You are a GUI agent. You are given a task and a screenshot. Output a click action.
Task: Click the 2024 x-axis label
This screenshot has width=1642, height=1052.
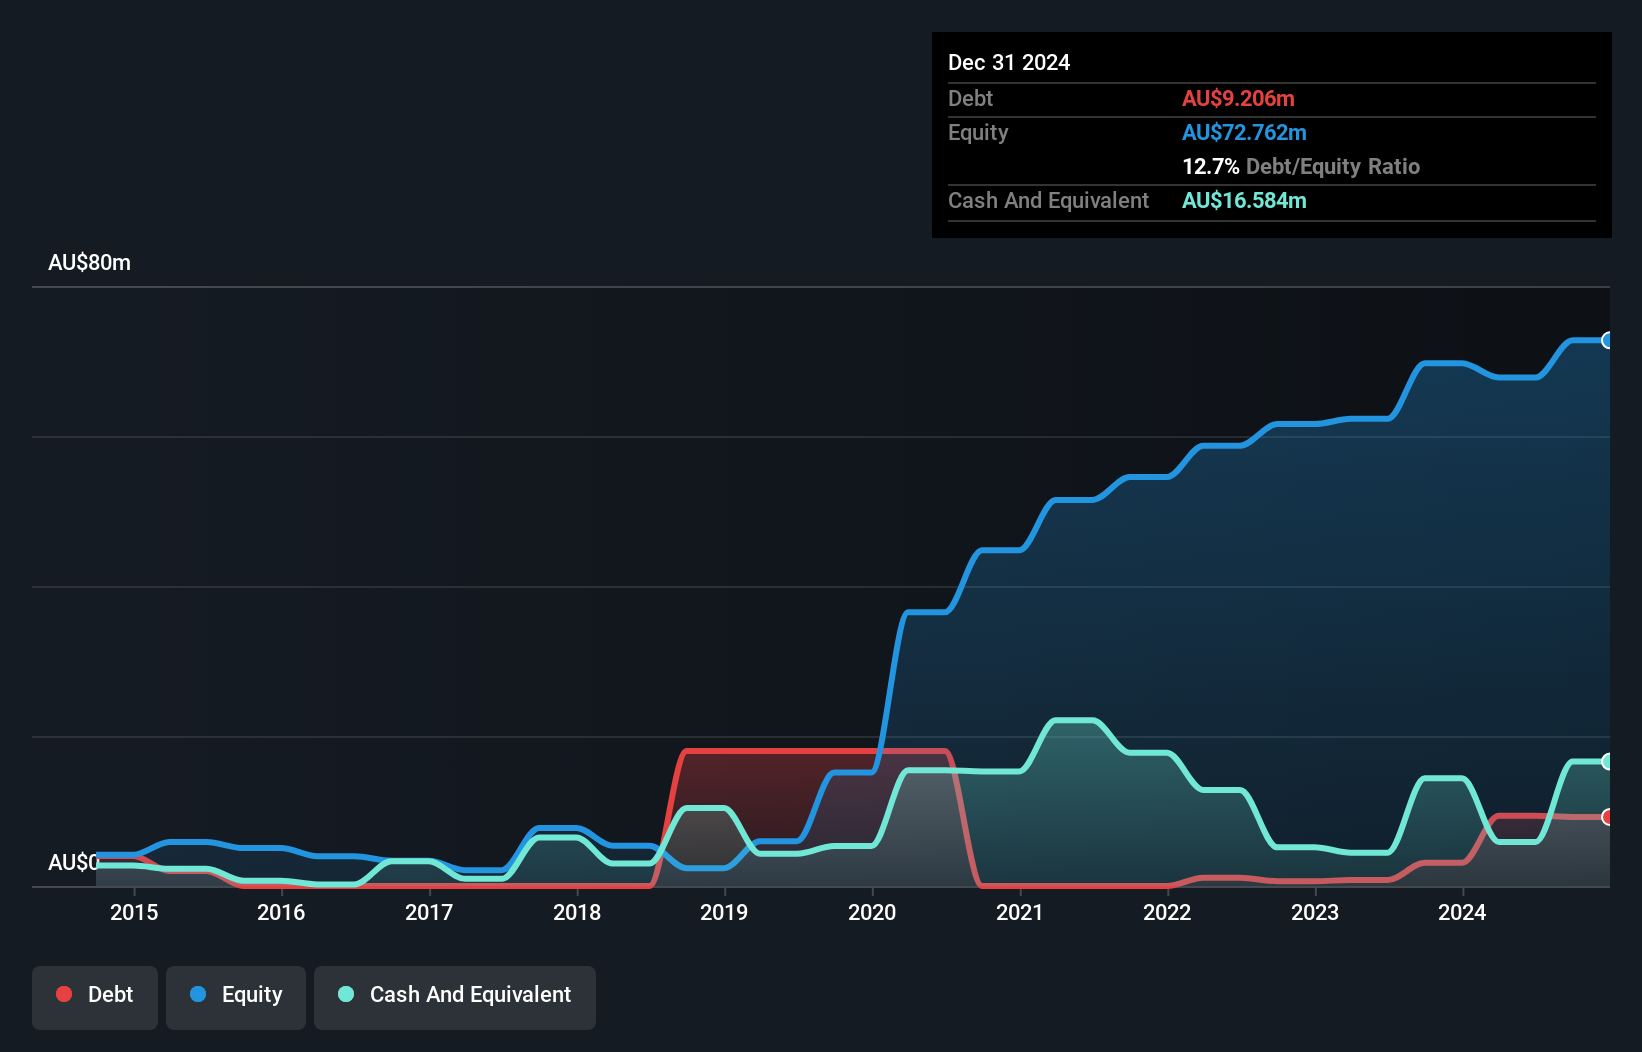click(1462, 912)
